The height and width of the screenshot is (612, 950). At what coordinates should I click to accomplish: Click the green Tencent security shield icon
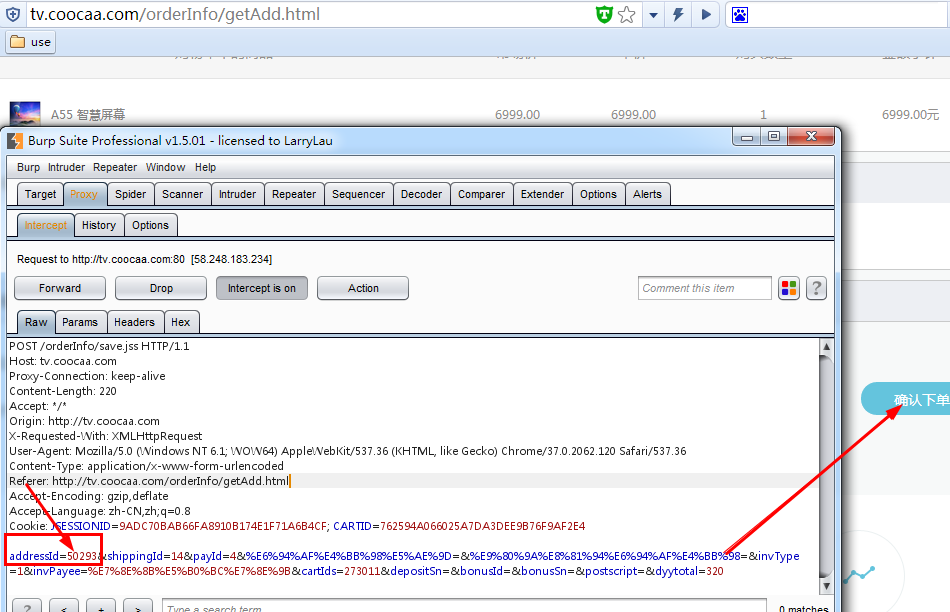pyautogui.click(x=604, y=15)
